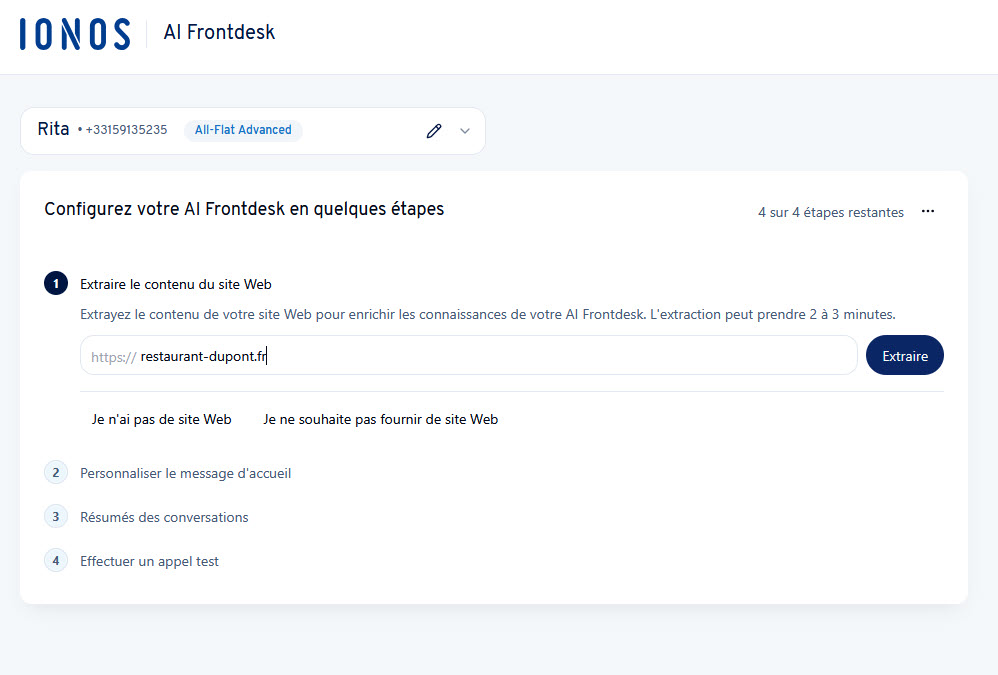Click the Rita assistant name
Viewport: 998px width, 675px height.
(x=53, y=129)
